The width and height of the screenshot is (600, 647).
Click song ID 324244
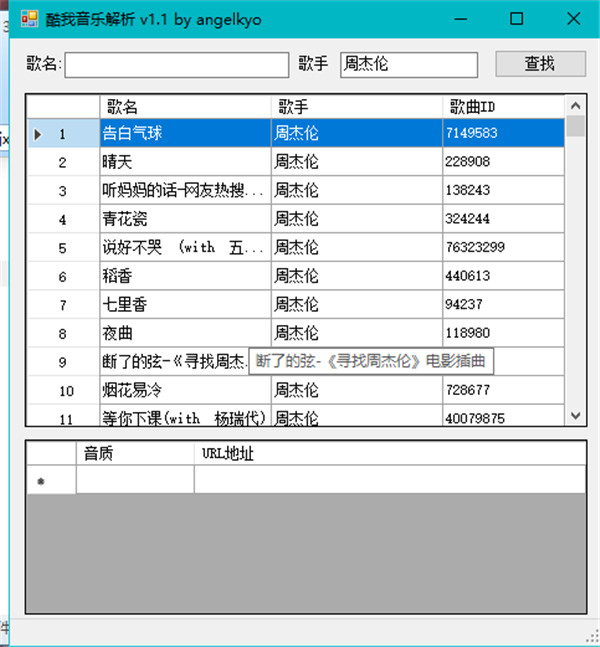pos(503,219)
